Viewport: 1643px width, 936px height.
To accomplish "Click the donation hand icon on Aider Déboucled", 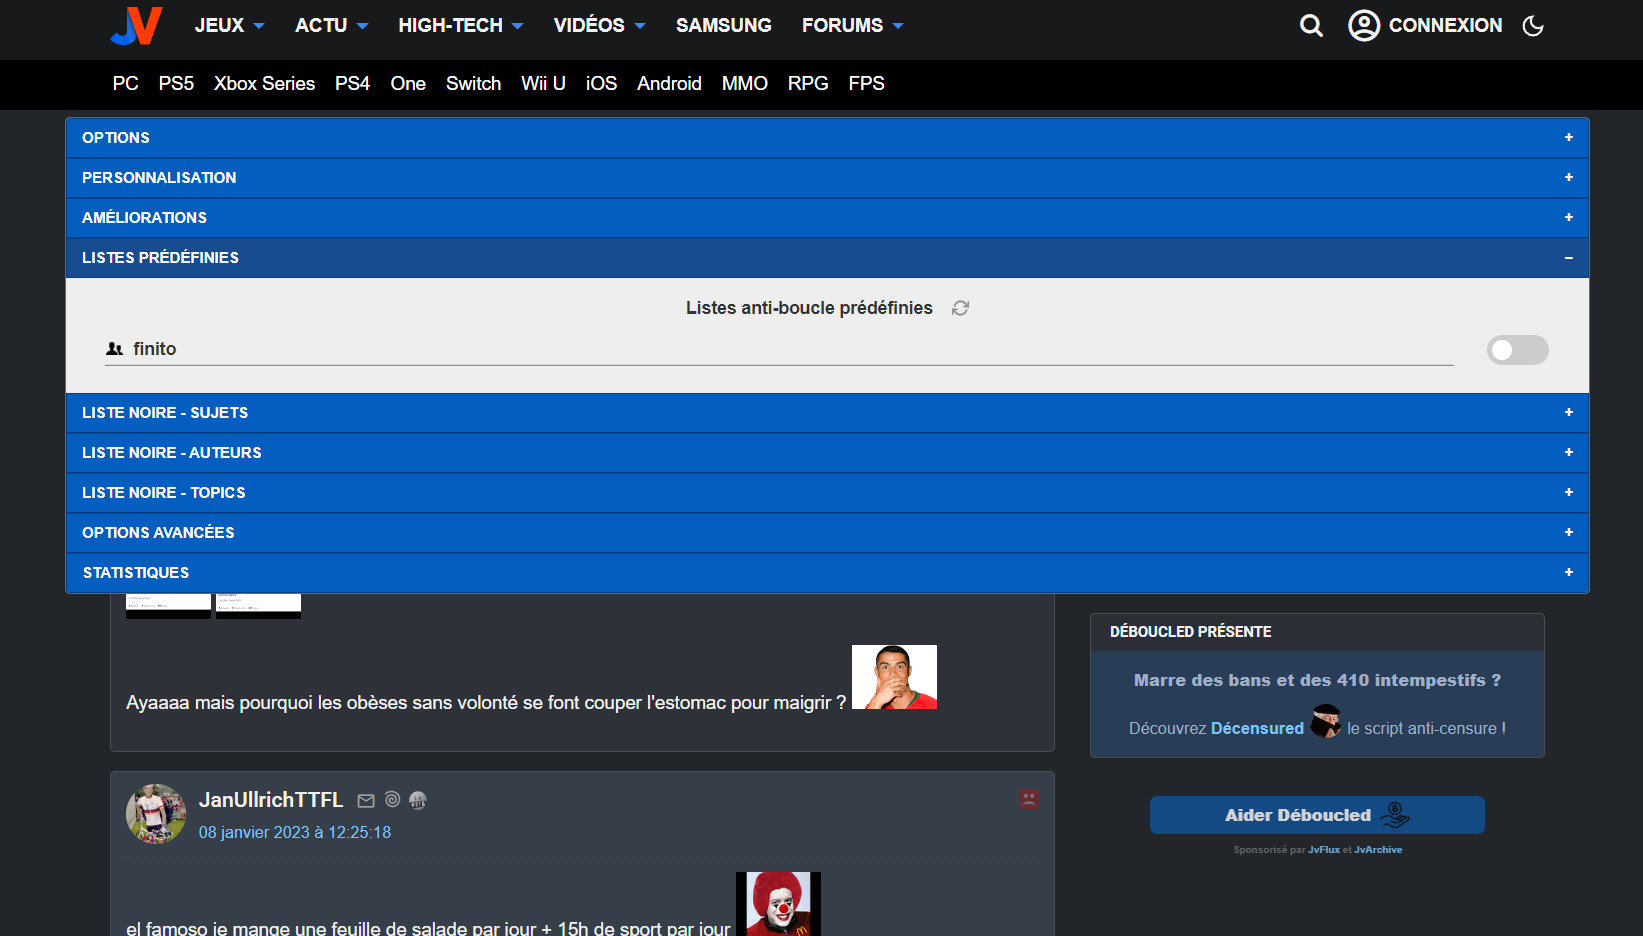I will coord(1395,815).
